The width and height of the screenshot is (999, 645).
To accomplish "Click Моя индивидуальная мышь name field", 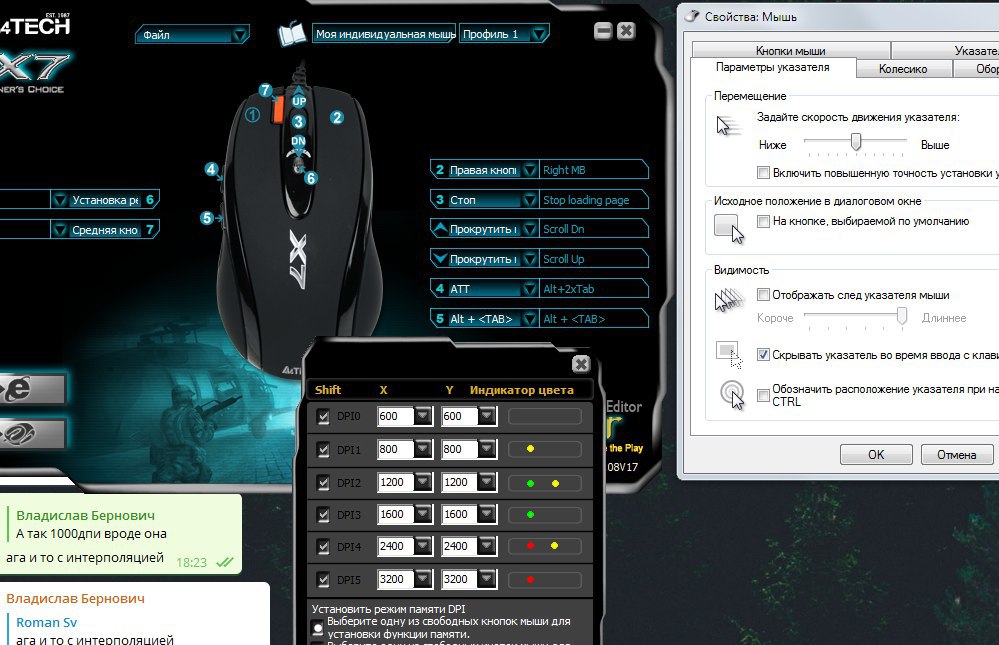I will [x=384, y=34].
